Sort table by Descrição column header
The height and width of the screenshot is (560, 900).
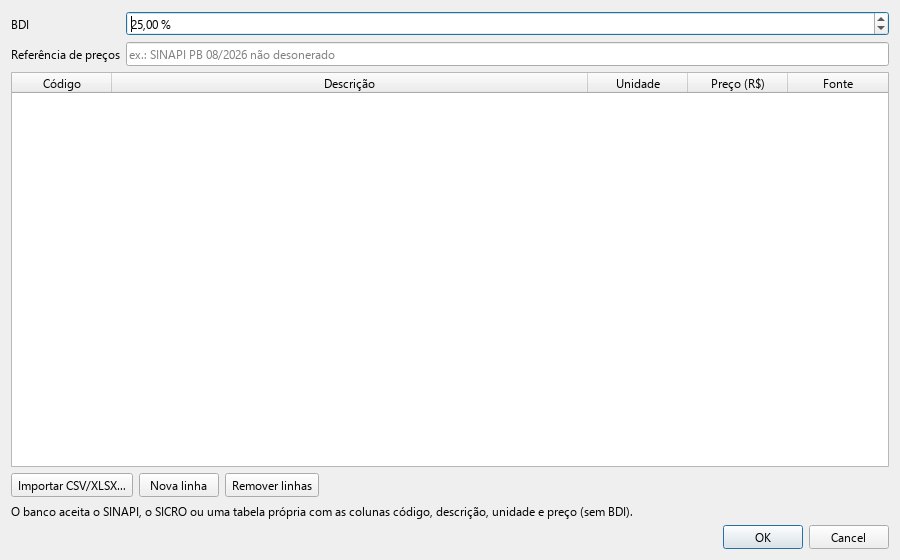(349, 84)
